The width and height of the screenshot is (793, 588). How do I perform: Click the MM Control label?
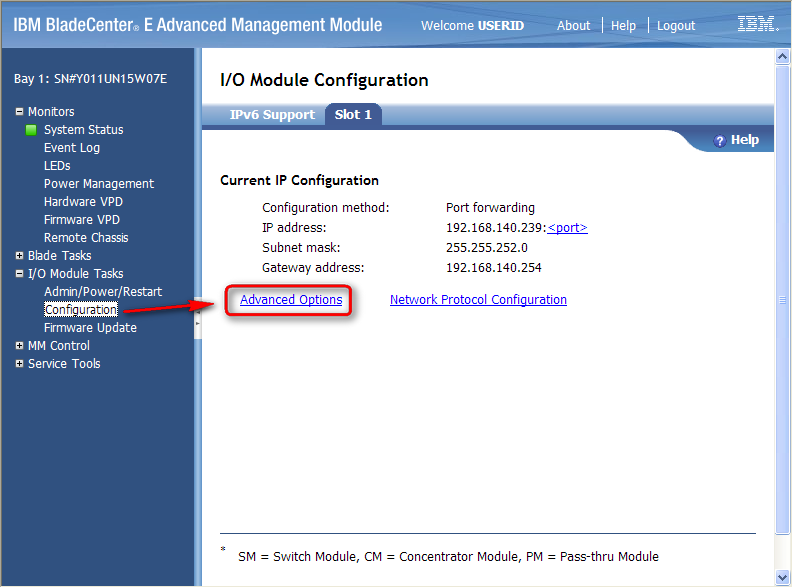point(59,346)
